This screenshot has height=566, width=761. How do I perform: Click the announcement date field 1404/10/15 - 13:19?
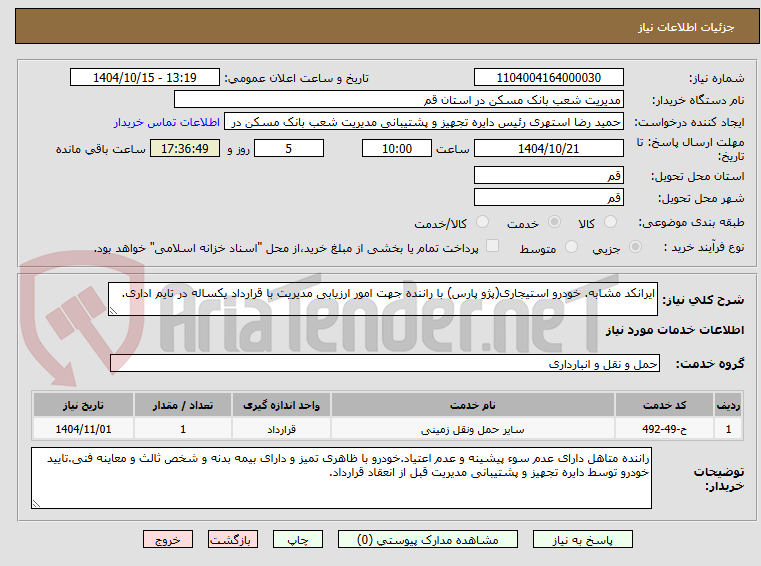145,78
